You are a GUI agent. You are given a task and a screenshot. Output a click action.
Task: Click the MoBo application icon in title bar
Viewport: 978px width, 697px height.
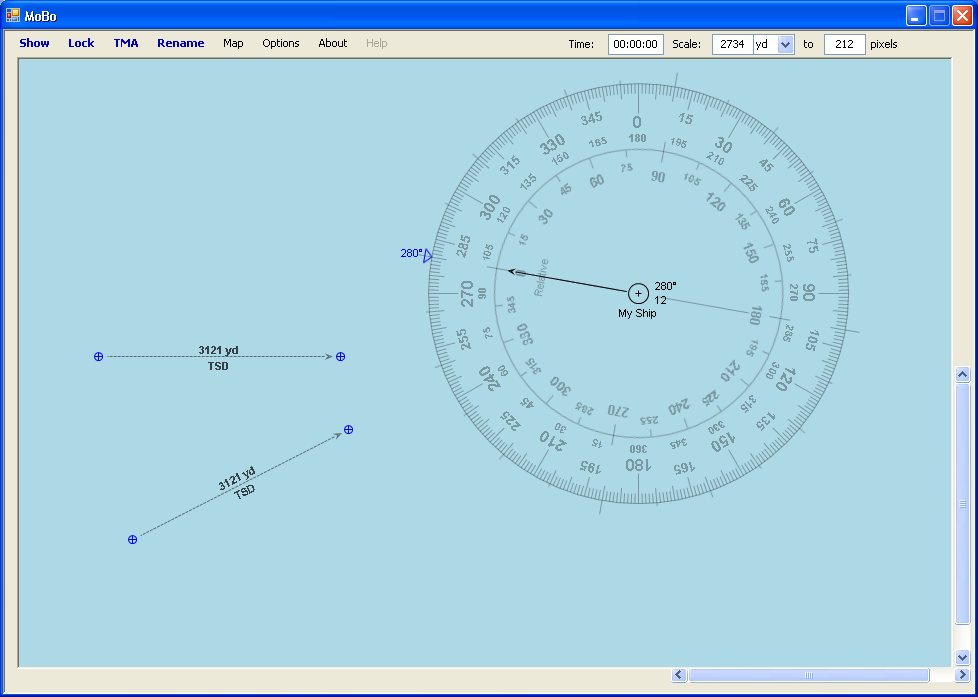point(13,15)
